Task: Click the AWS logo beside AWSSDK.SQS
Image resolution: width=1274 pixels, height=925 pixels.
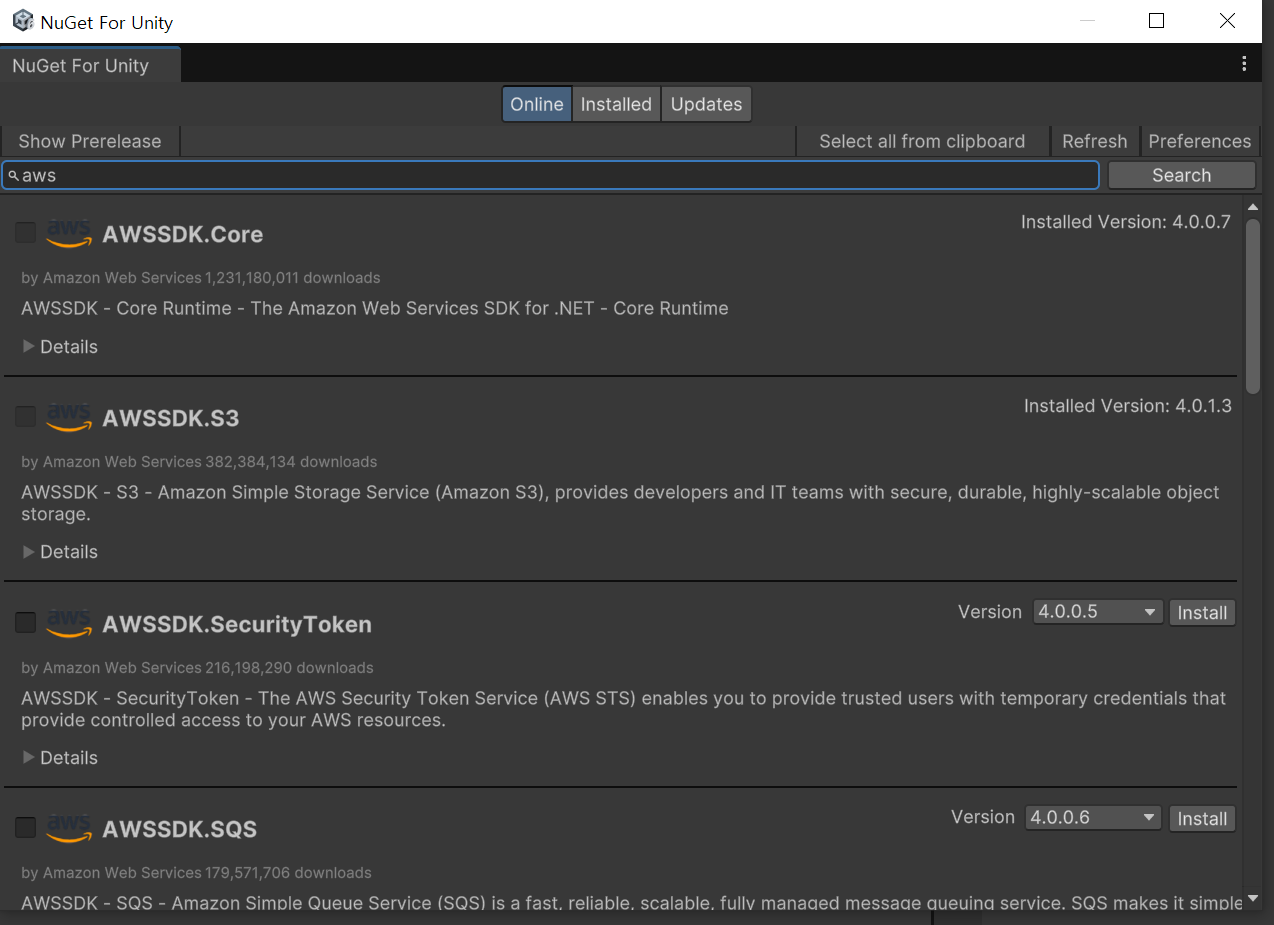Action: (69, 829)
